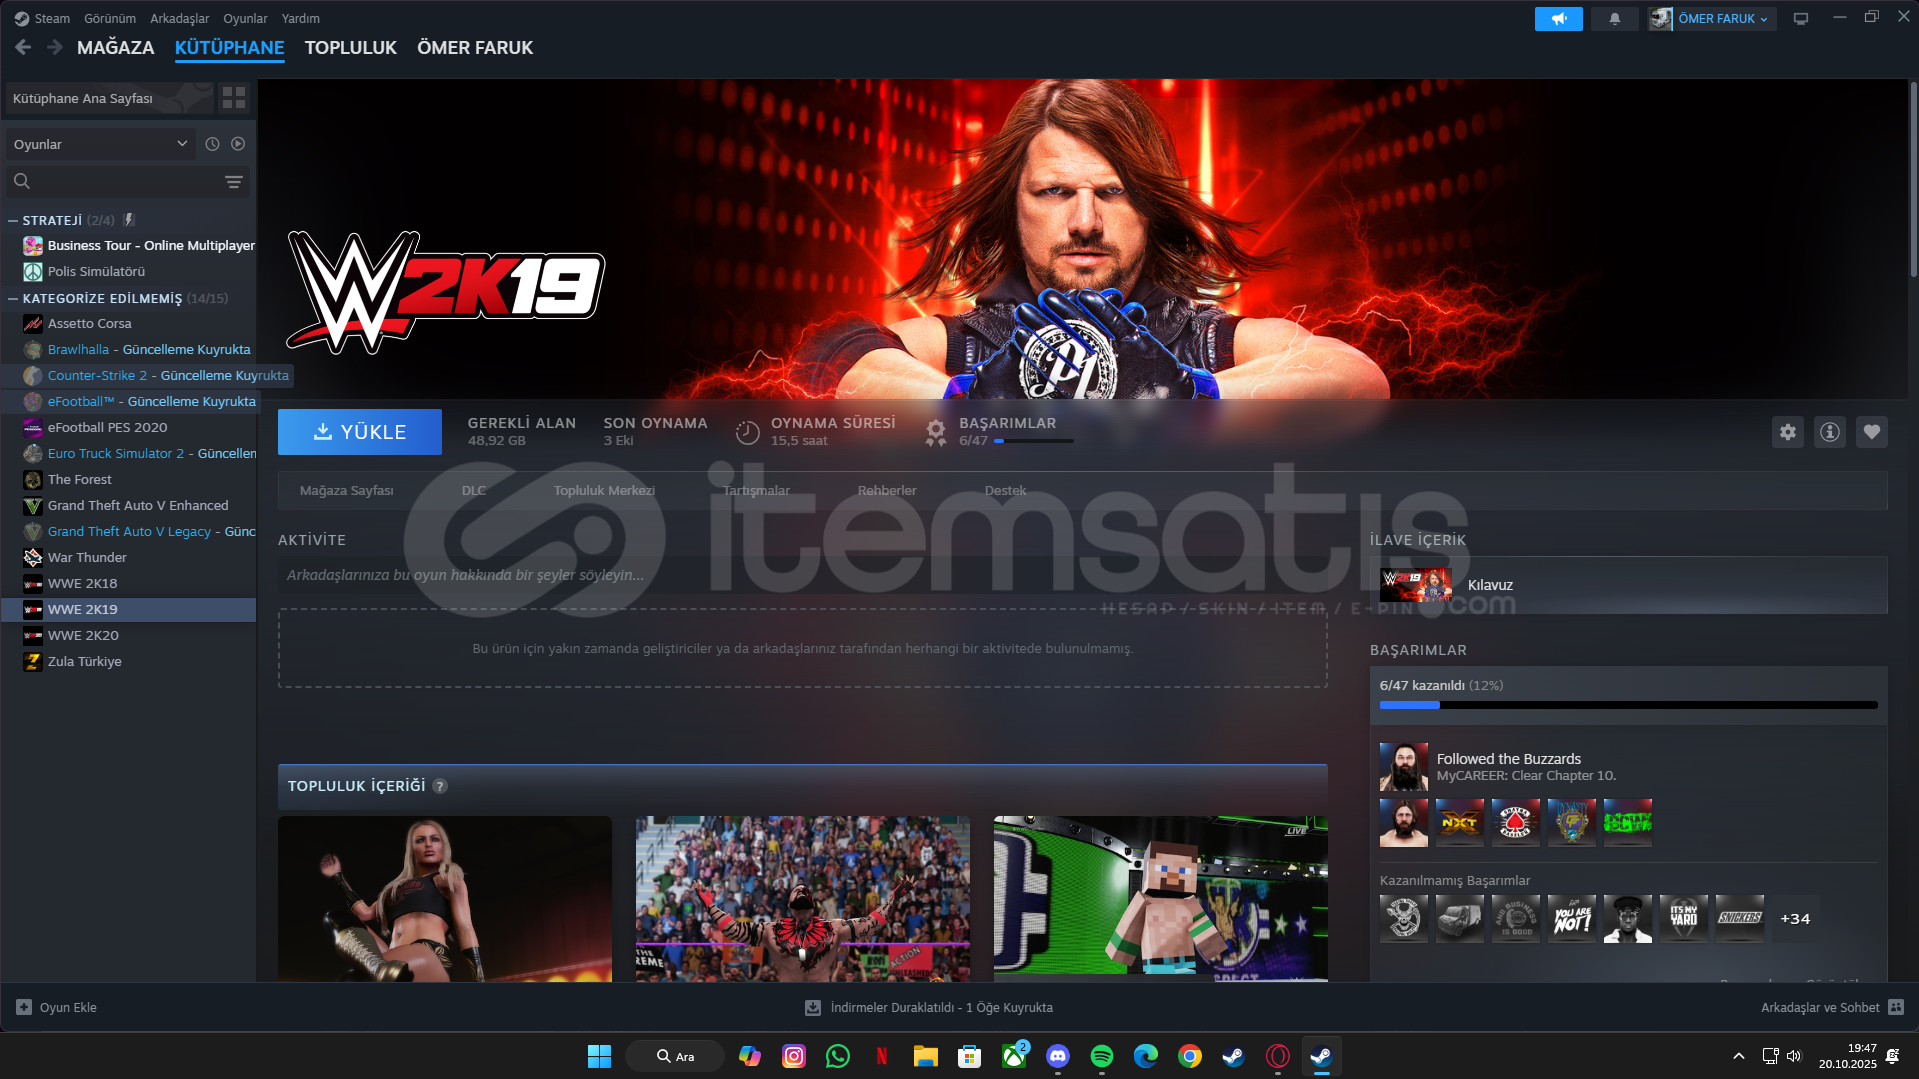1919x1079 pixels.
Task: Open the Community Content help question mark
Action: point(440,786)
